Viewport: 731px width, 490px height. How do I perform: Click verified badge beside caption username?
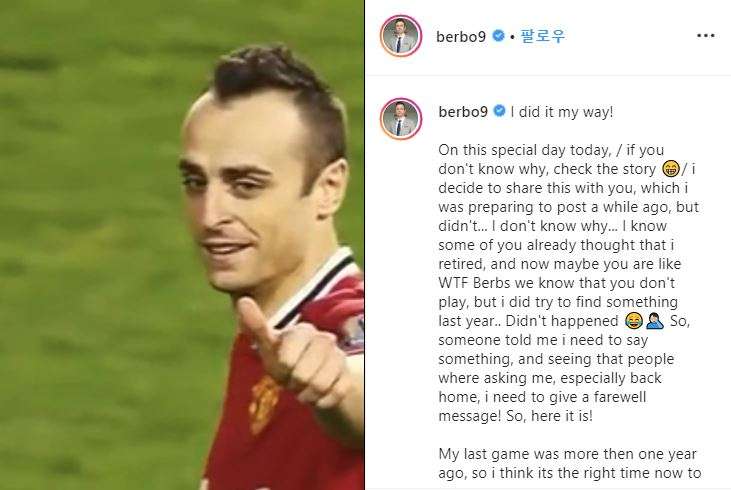point(499,111)
